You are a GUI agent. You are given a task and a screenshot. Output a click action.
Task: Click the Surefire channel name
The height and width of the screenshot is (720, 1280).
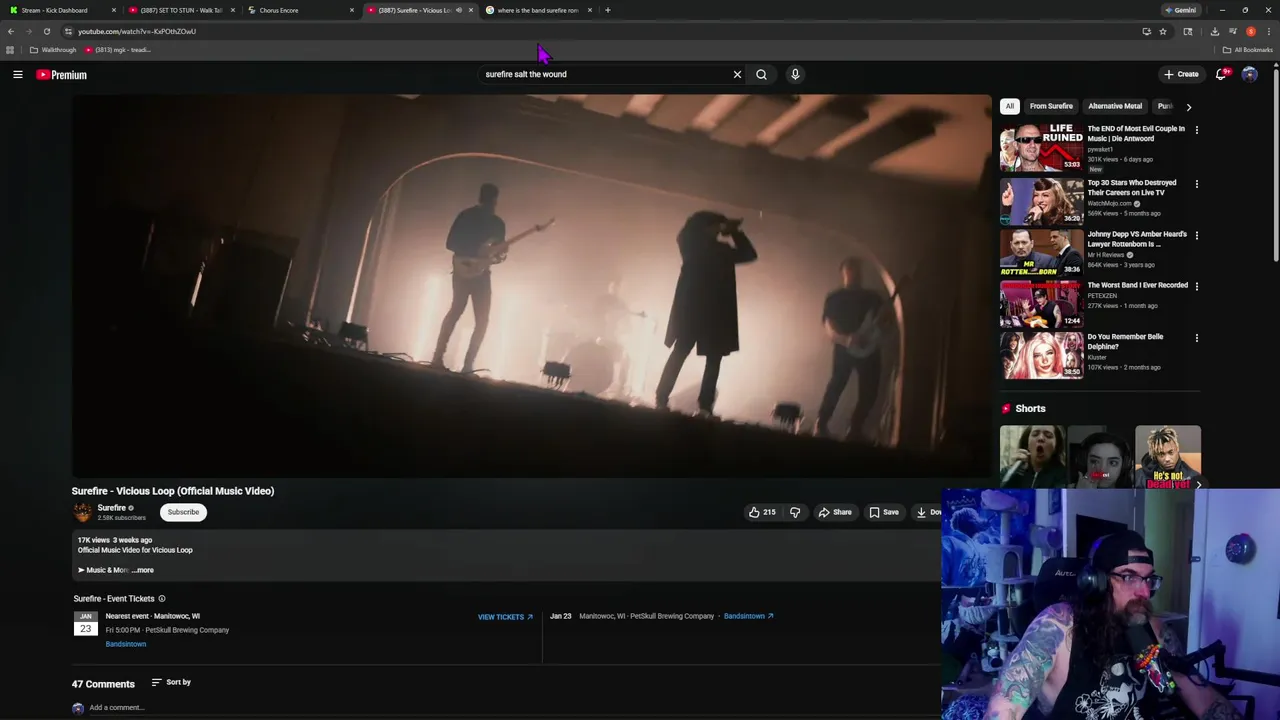111,508
